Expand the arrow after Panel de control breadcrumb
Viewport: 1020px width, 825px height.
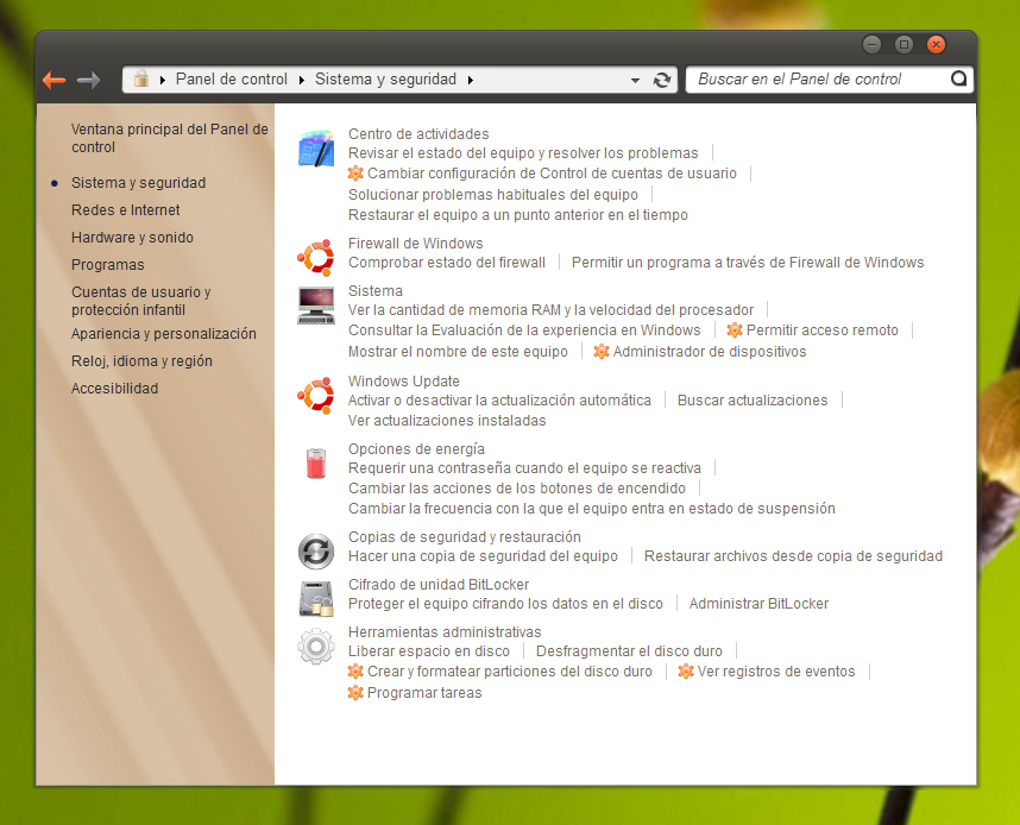coord(301,80)
